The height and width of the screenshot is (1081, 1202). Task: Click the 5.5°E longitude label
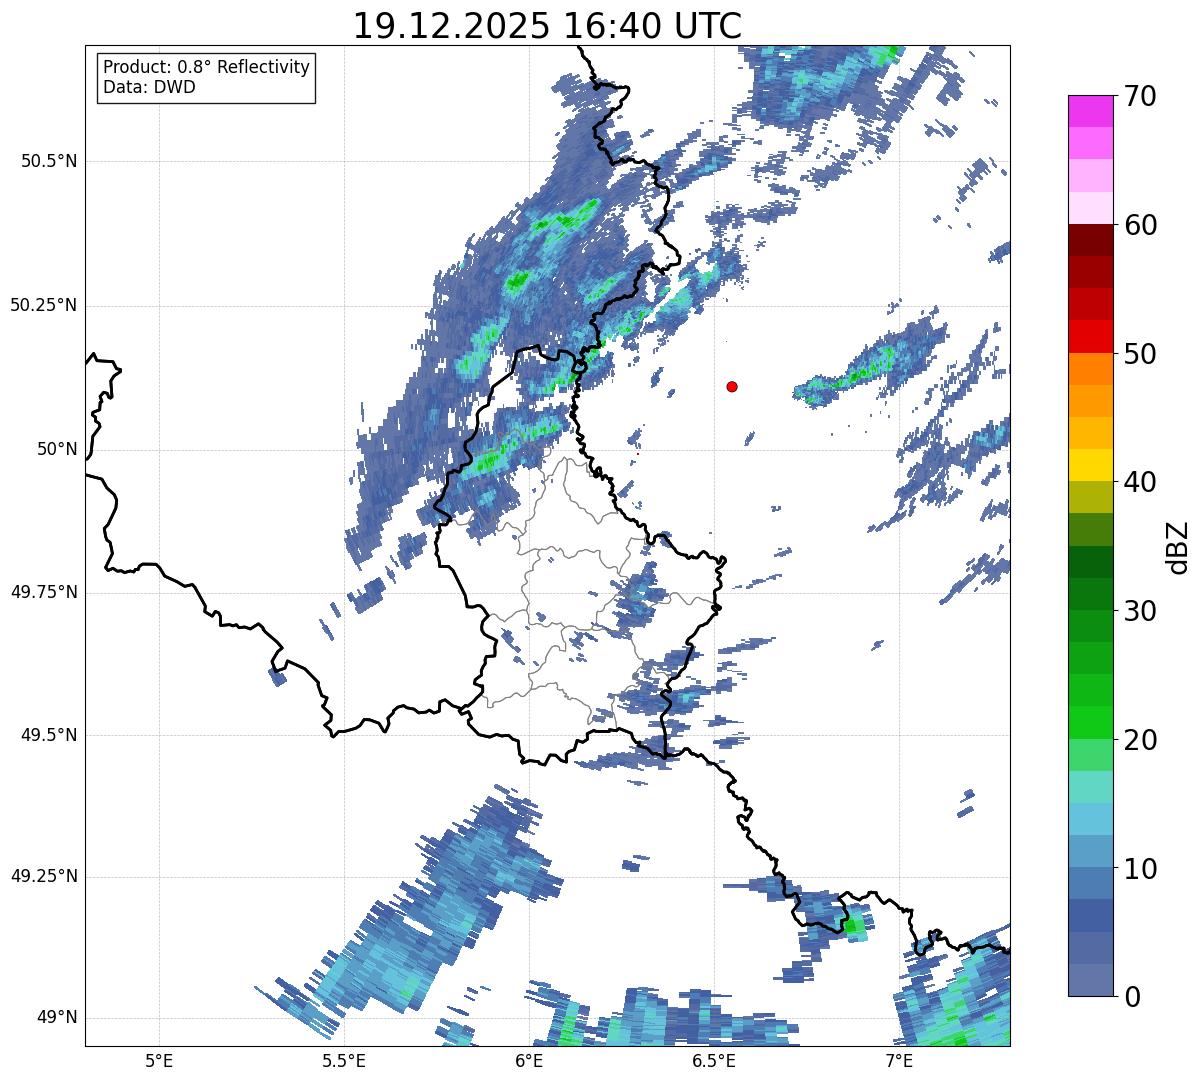(x=344, y=1060)
